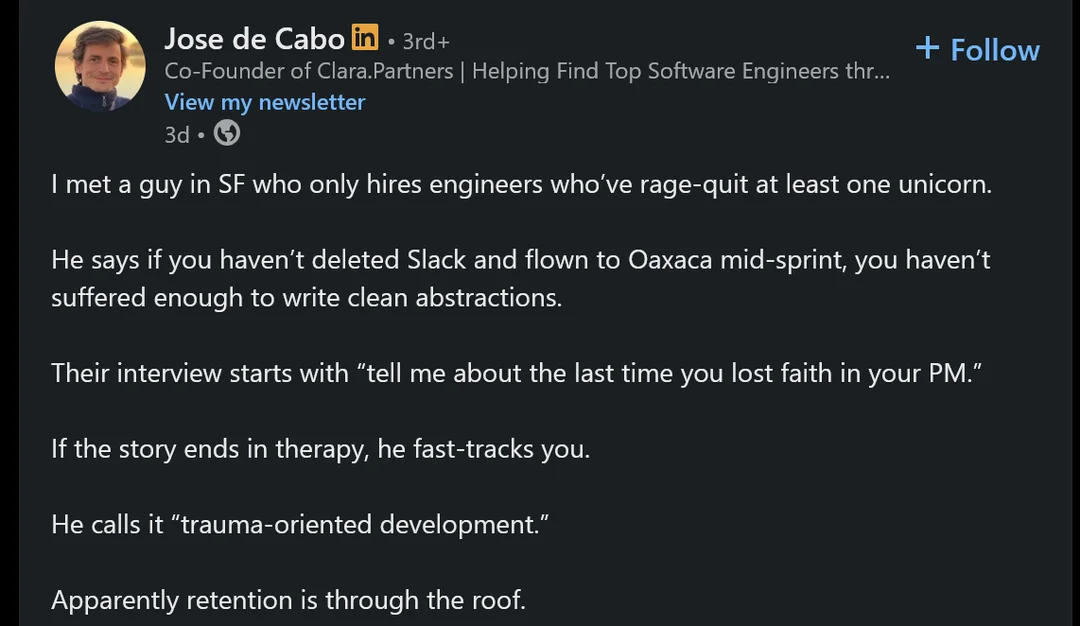The height and width of the screenshot is (626, 1080).
Task: Click the word SF in first sentence
Action: pos(231,186)
